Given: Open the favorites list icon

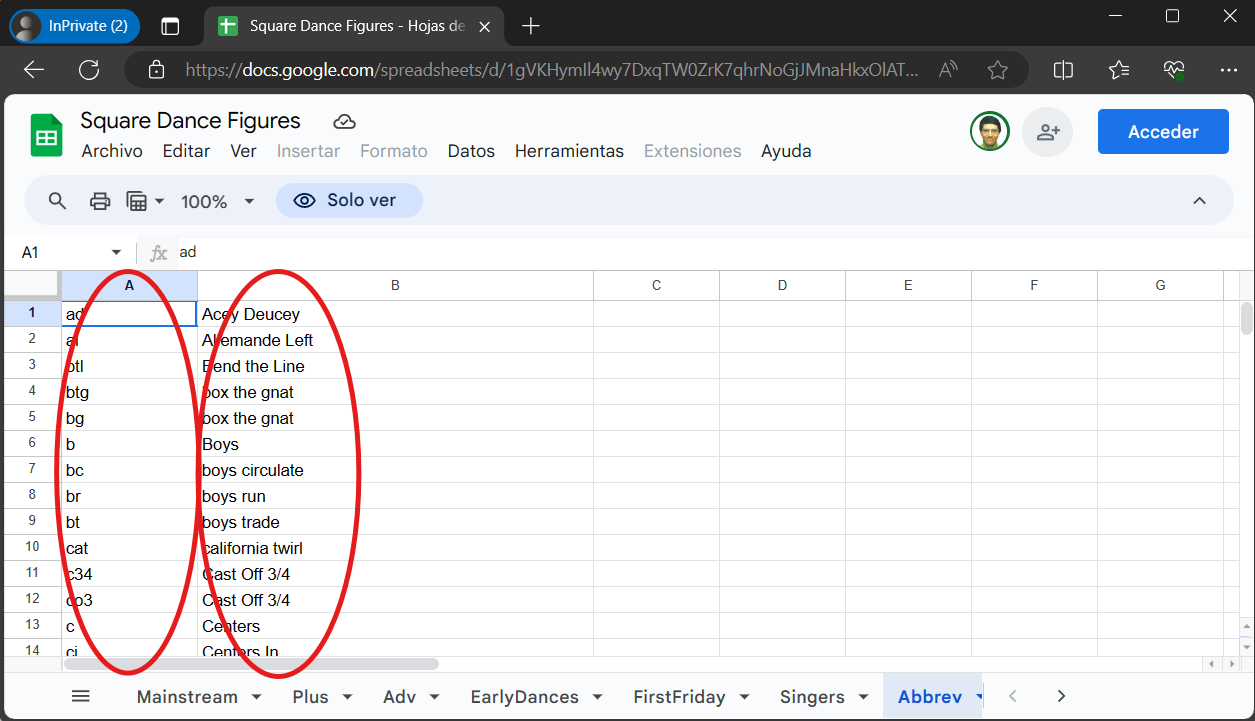Looking at the screenshot, I should (1119, 69).
